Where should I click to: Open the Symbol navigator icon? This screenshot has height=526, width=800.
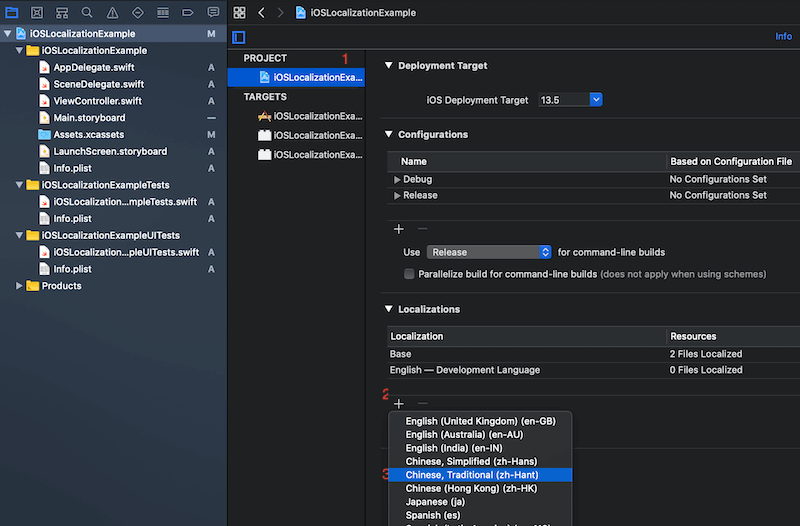[62, 12]
